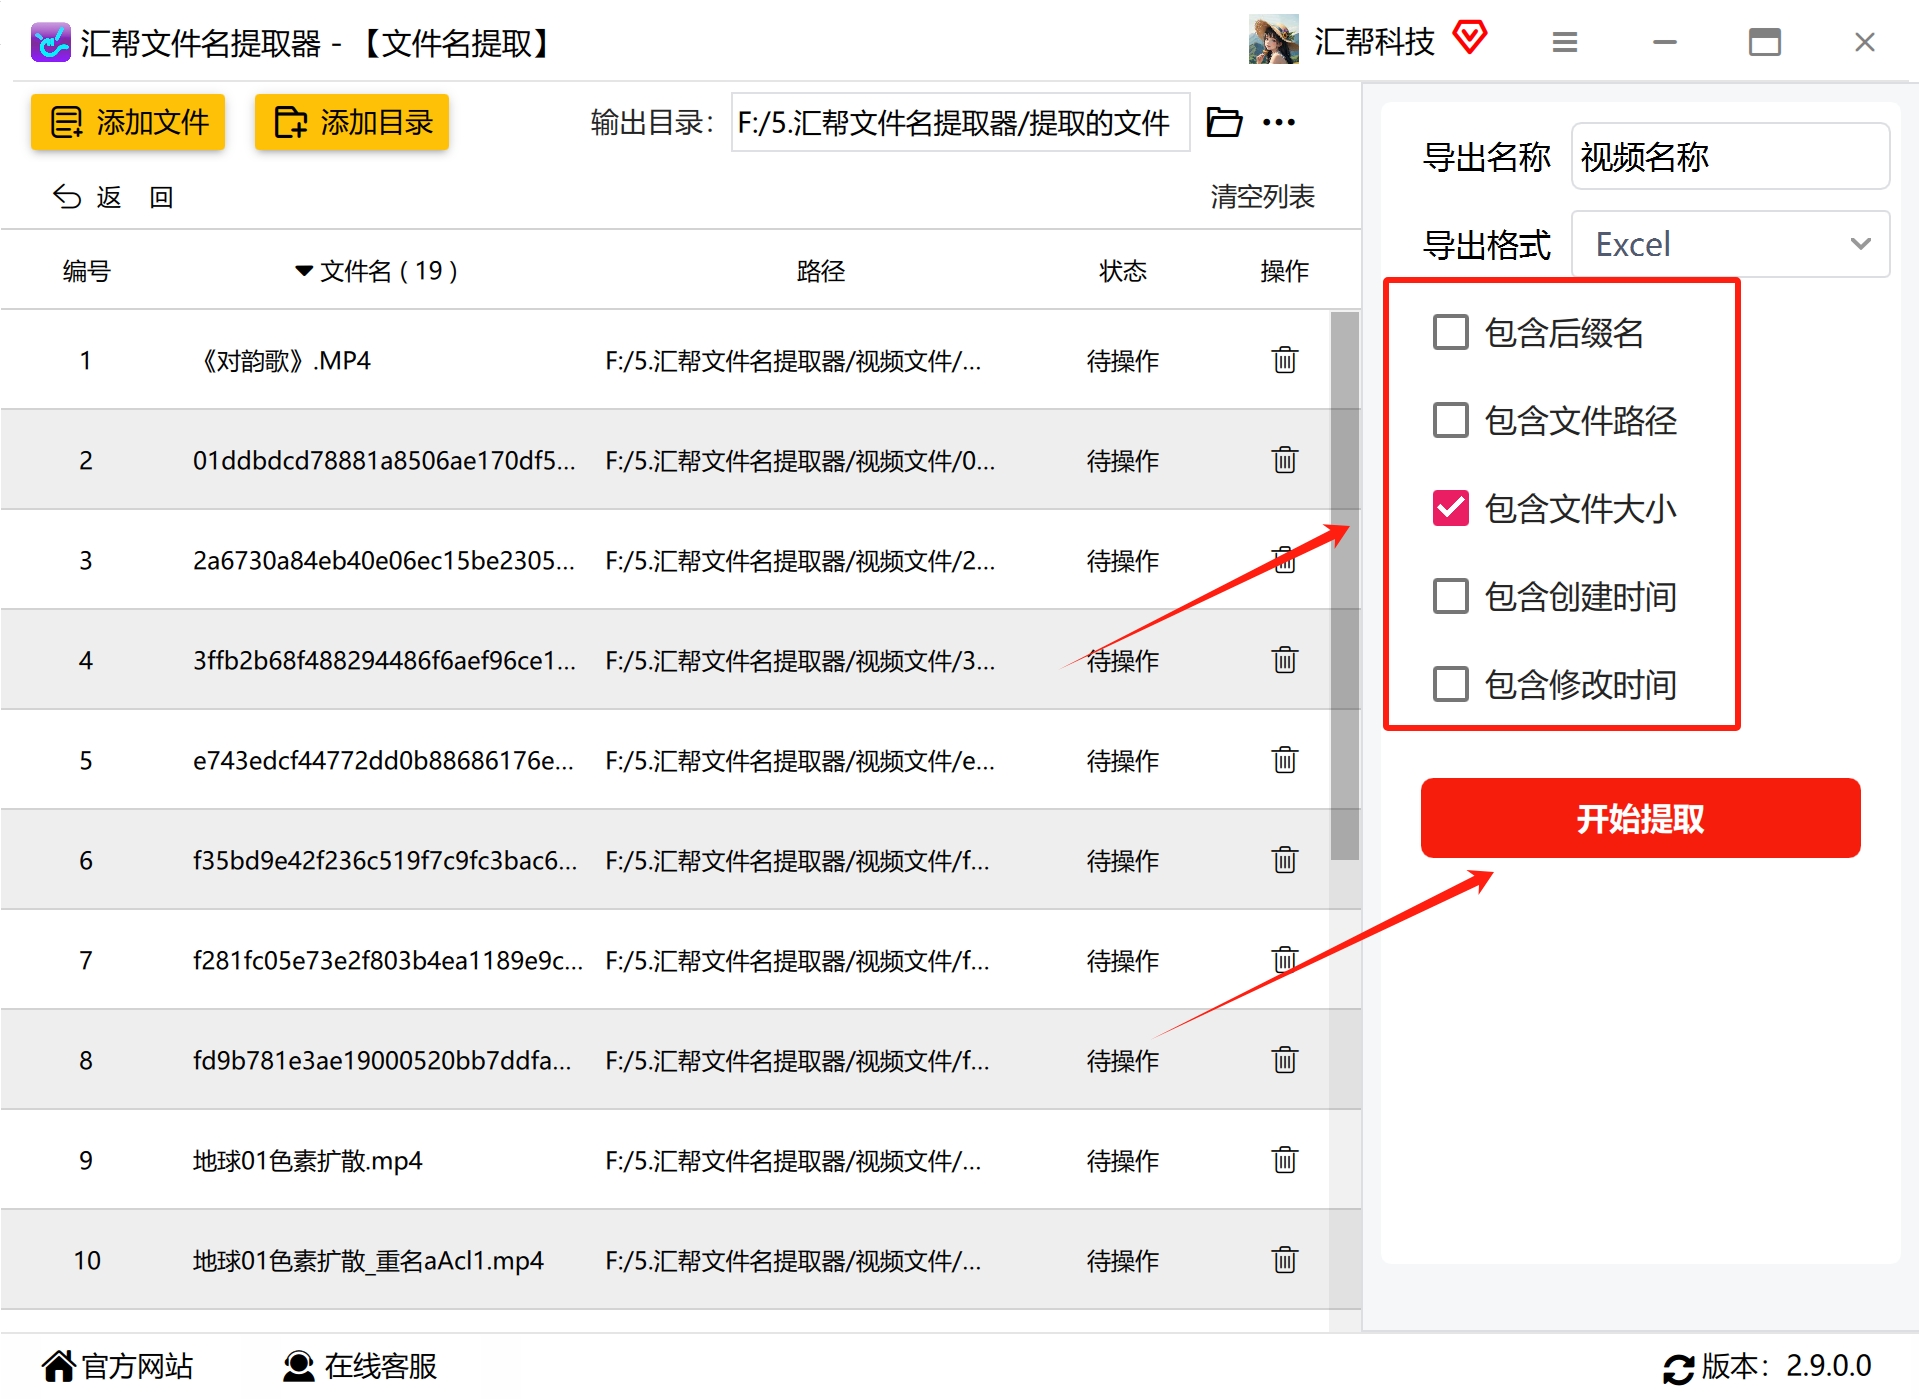Open output folder browse icon
This screenshot has height=1399, width=1919.
(1224, 122)
